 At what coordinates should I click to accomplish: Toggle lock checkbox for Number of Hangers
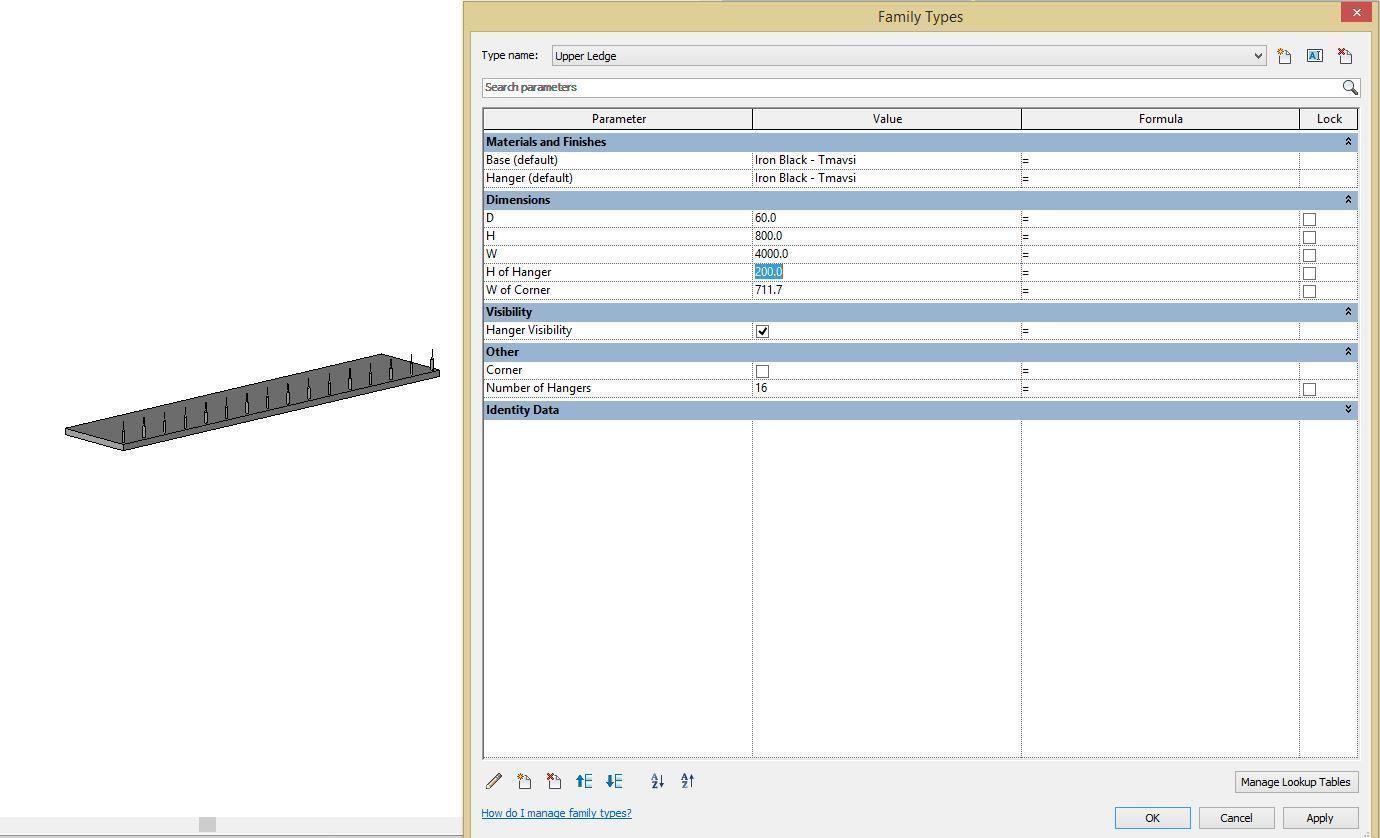tap(1309, 389)
